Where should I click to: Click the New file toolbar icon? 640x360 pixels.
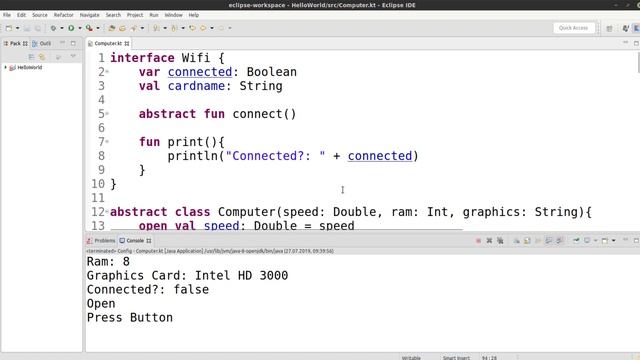(9, 28)
